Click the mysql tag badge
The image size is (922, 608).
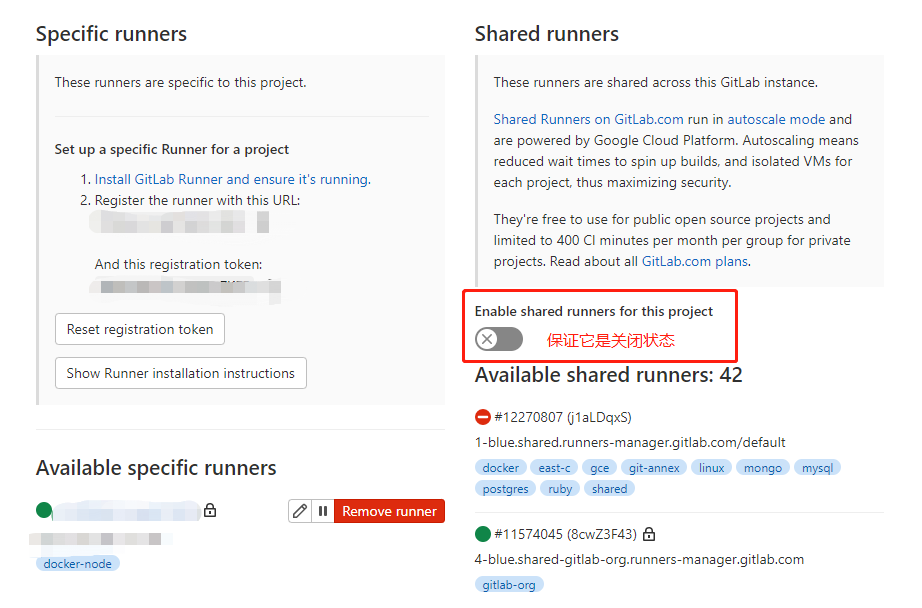point(818,467)
